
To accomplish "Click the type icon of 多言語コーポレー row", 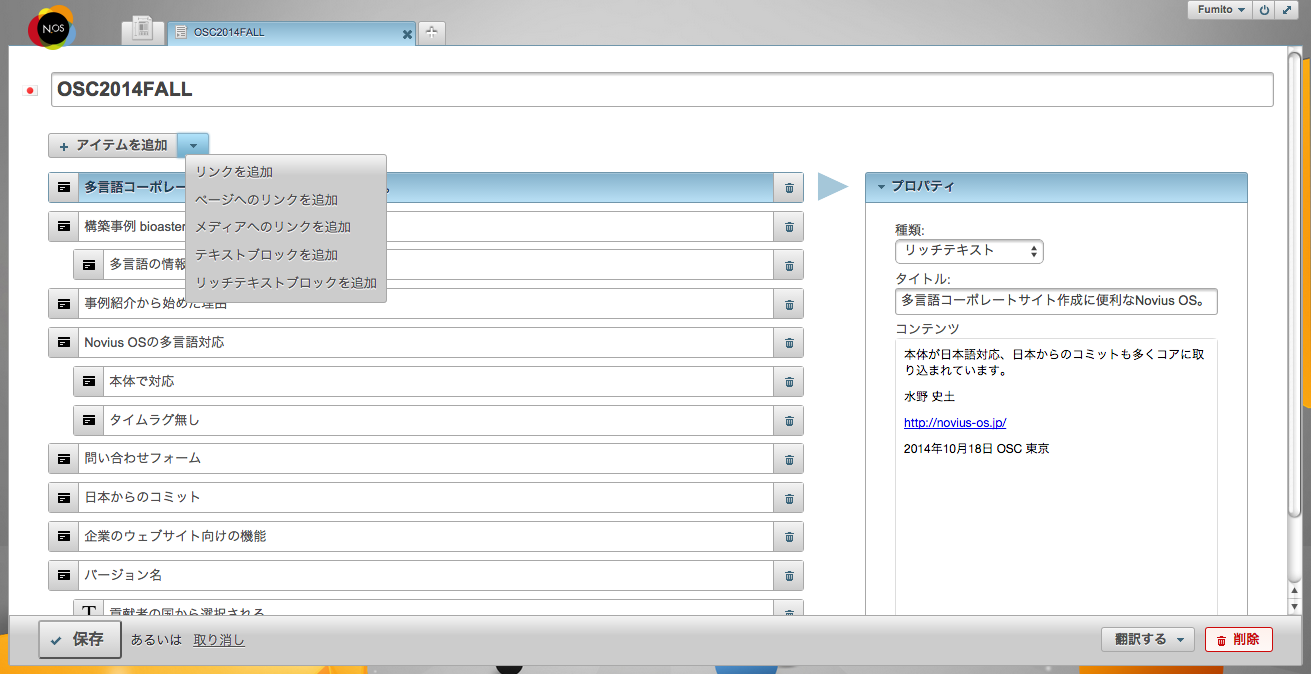I will pos(64,187).
